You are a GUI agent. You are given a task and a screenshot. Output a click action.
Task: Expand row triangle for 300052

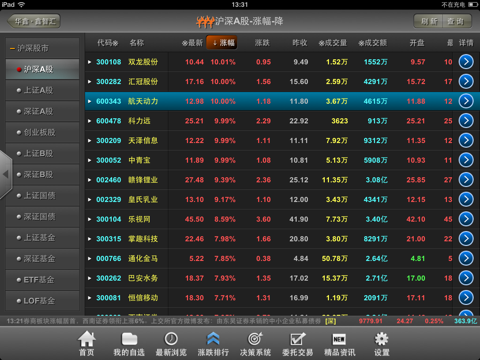click(89, 160)
